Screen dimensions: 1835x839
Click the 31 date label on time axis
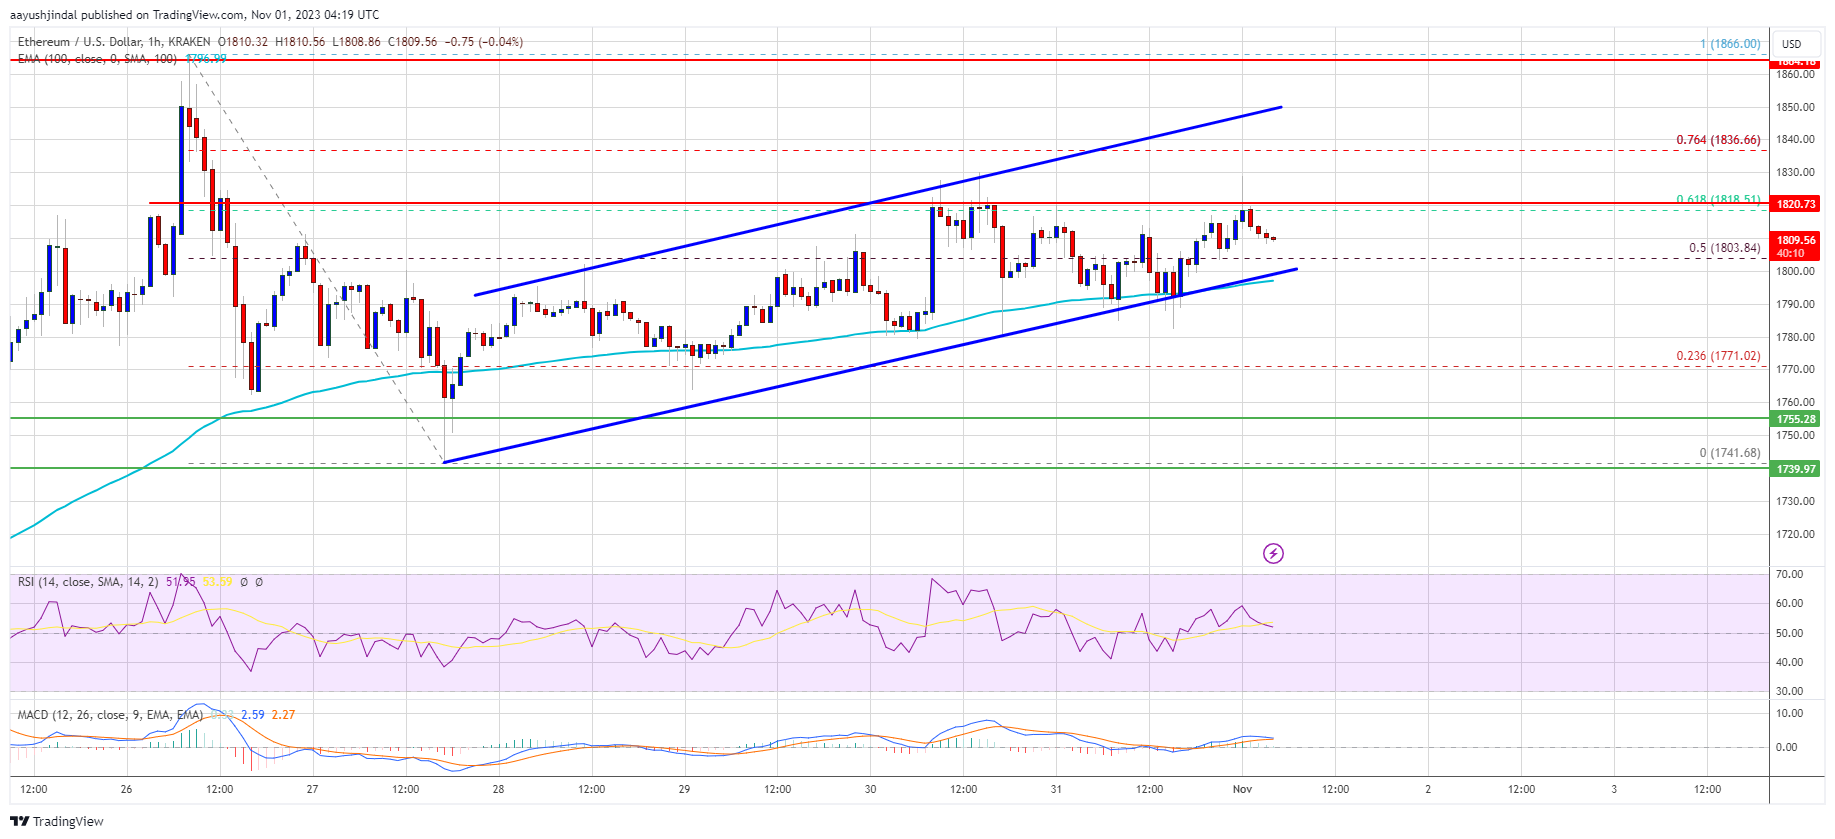(x=1056, y=789)
